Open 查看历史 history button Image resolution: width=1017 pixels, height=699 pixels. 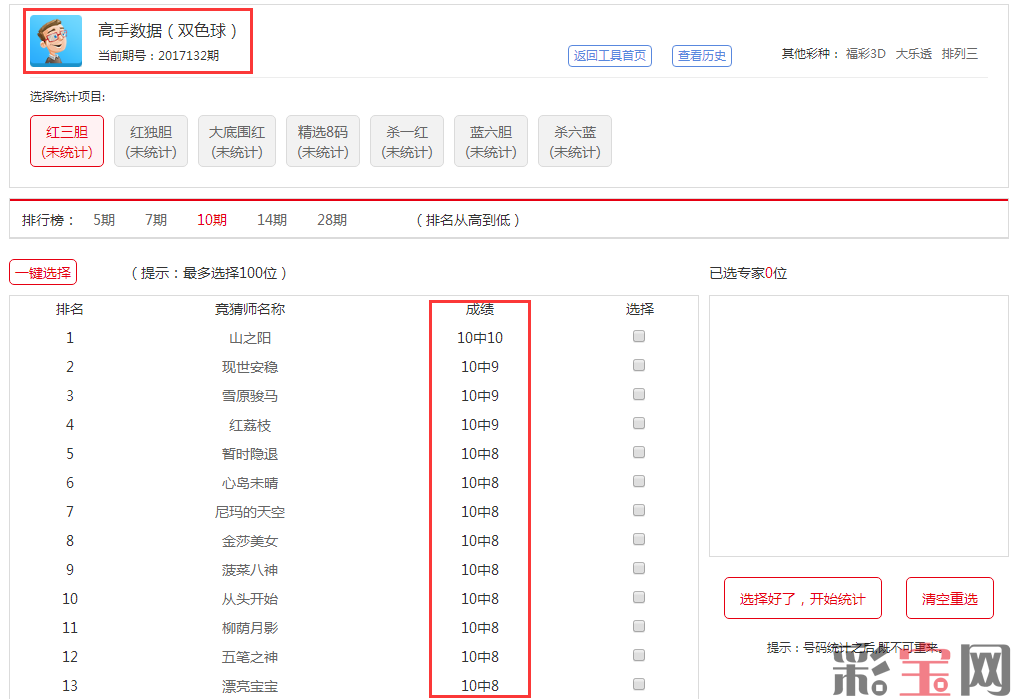click(702, 56)
